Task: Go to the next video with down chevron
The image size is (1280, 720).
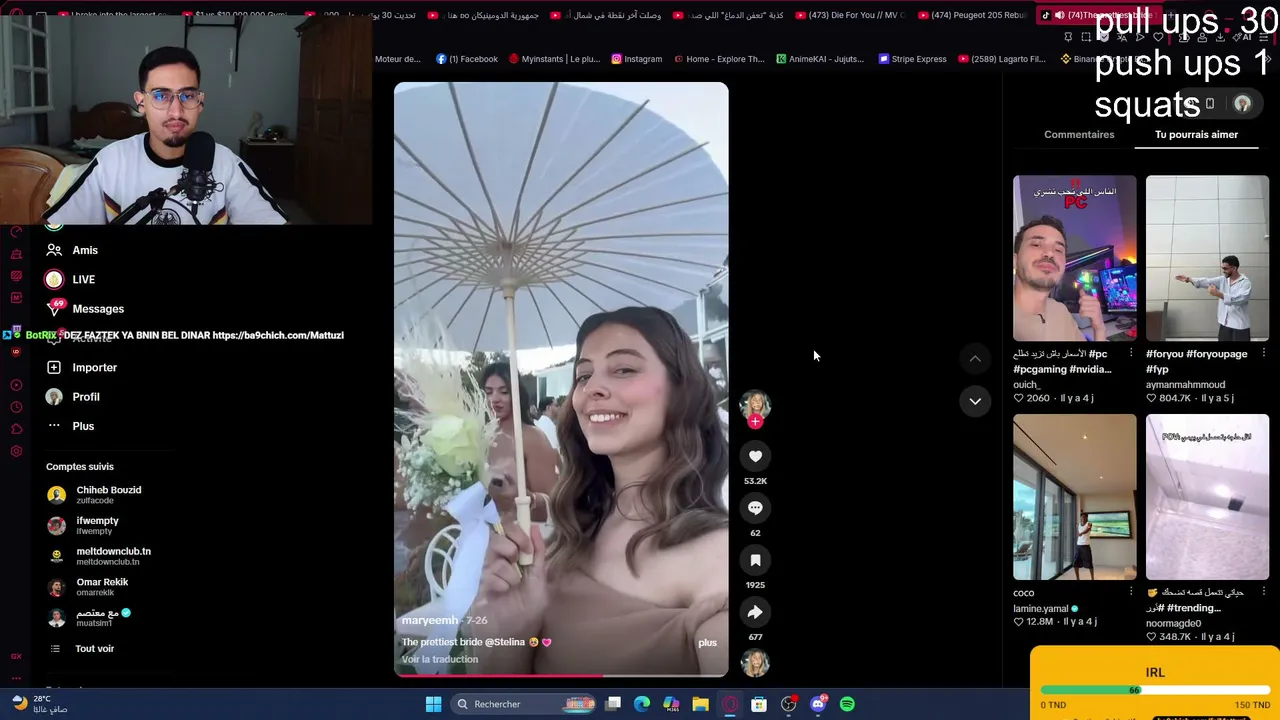Action: (975, 401)
